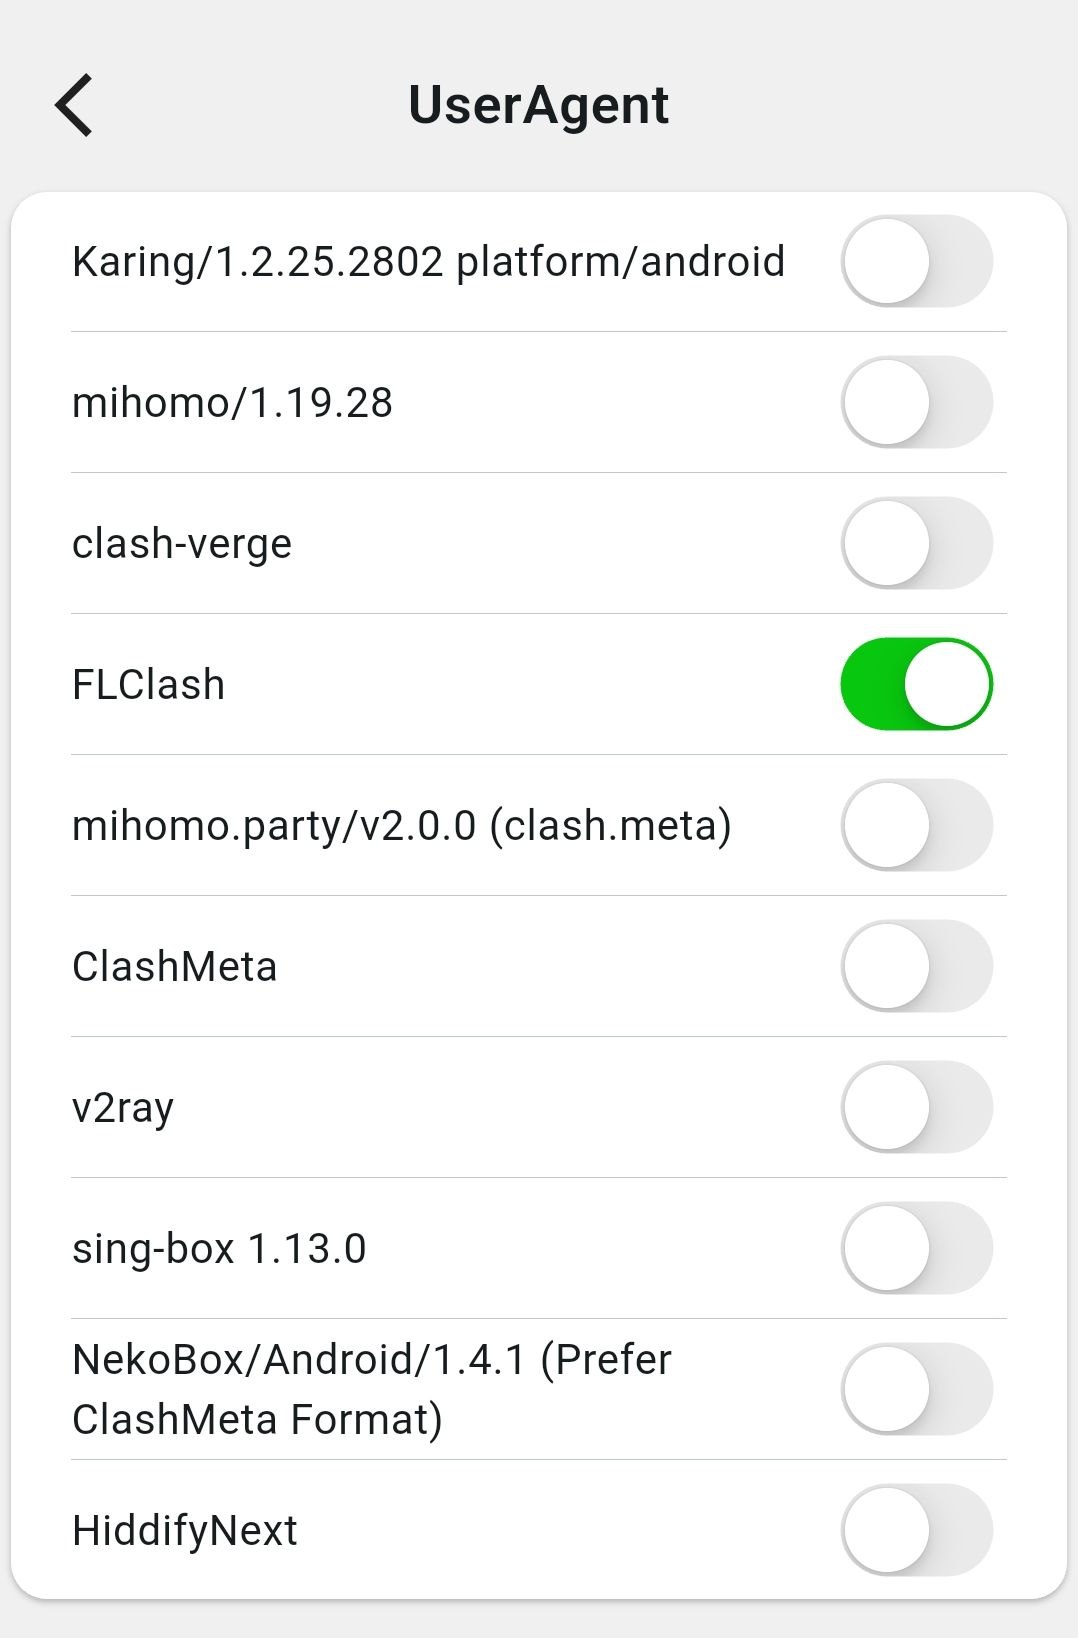Tap the HiddifyNext list entry text
The image size is (1078, 1638).
185,1531
